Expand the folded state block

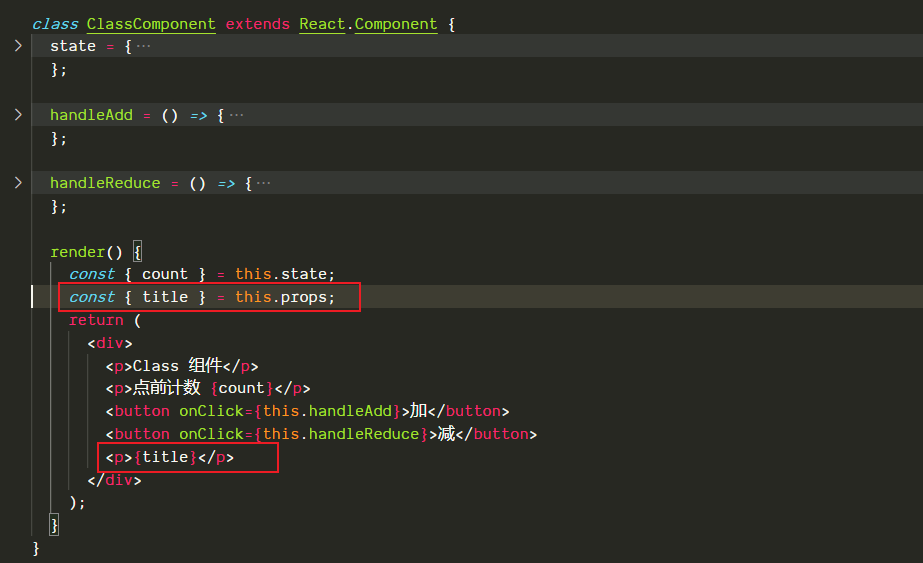(x=18, y=45)
